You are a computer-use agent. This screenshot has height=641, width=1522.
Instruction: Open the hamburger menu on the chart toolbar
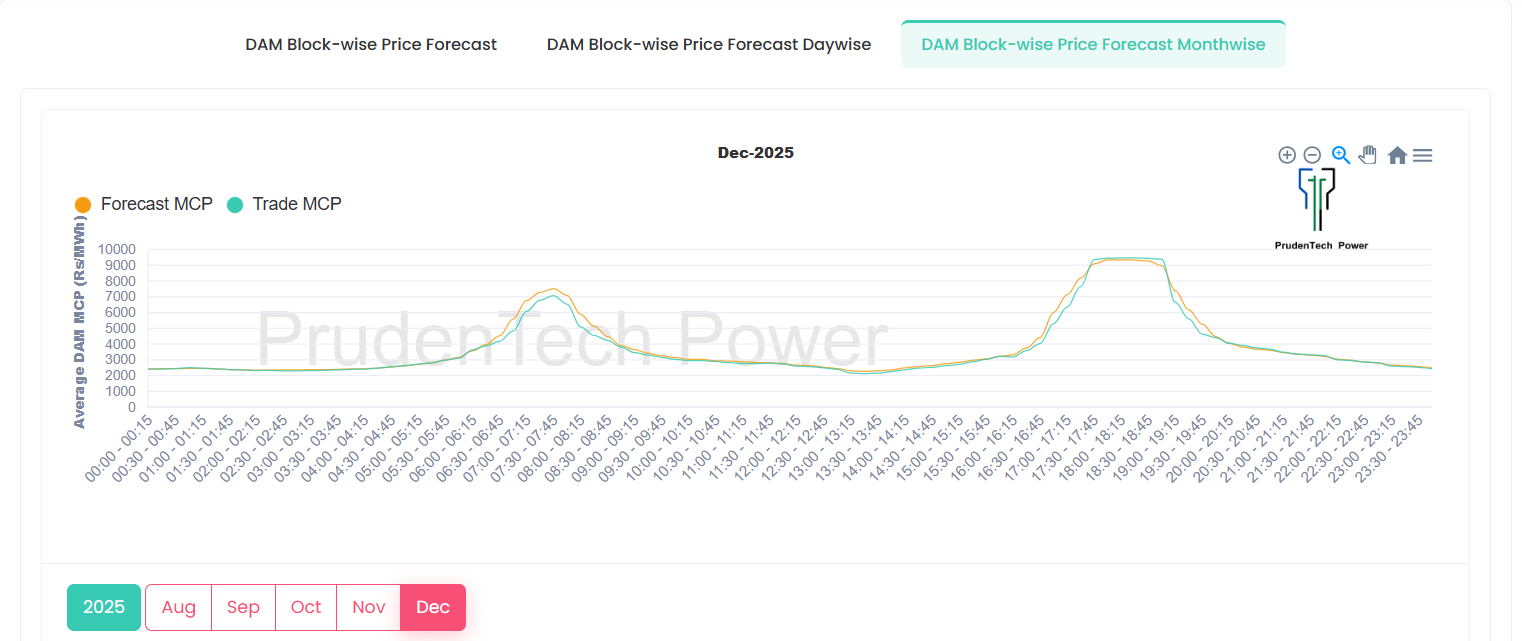1422,155
